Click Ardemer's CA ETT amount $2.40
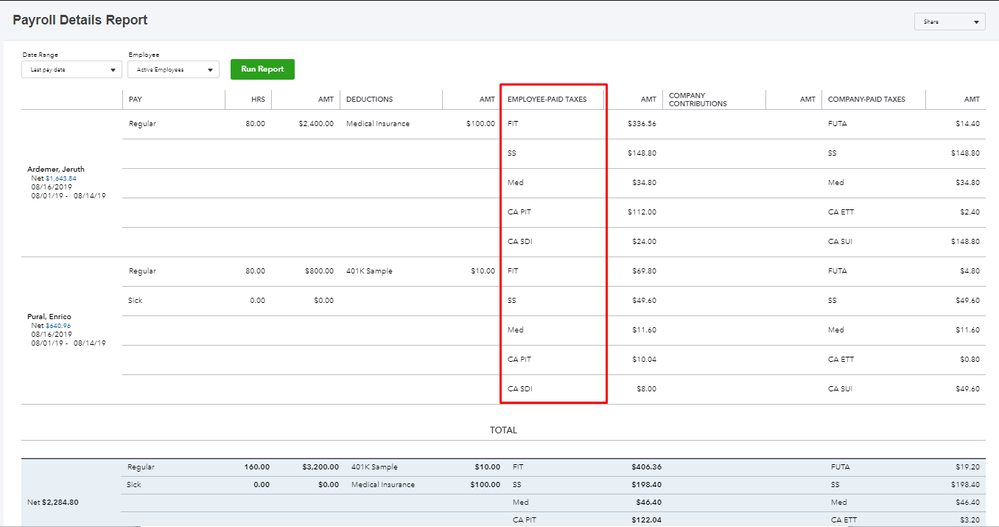This screenshot has height=527, width=999. click(970, 212)
